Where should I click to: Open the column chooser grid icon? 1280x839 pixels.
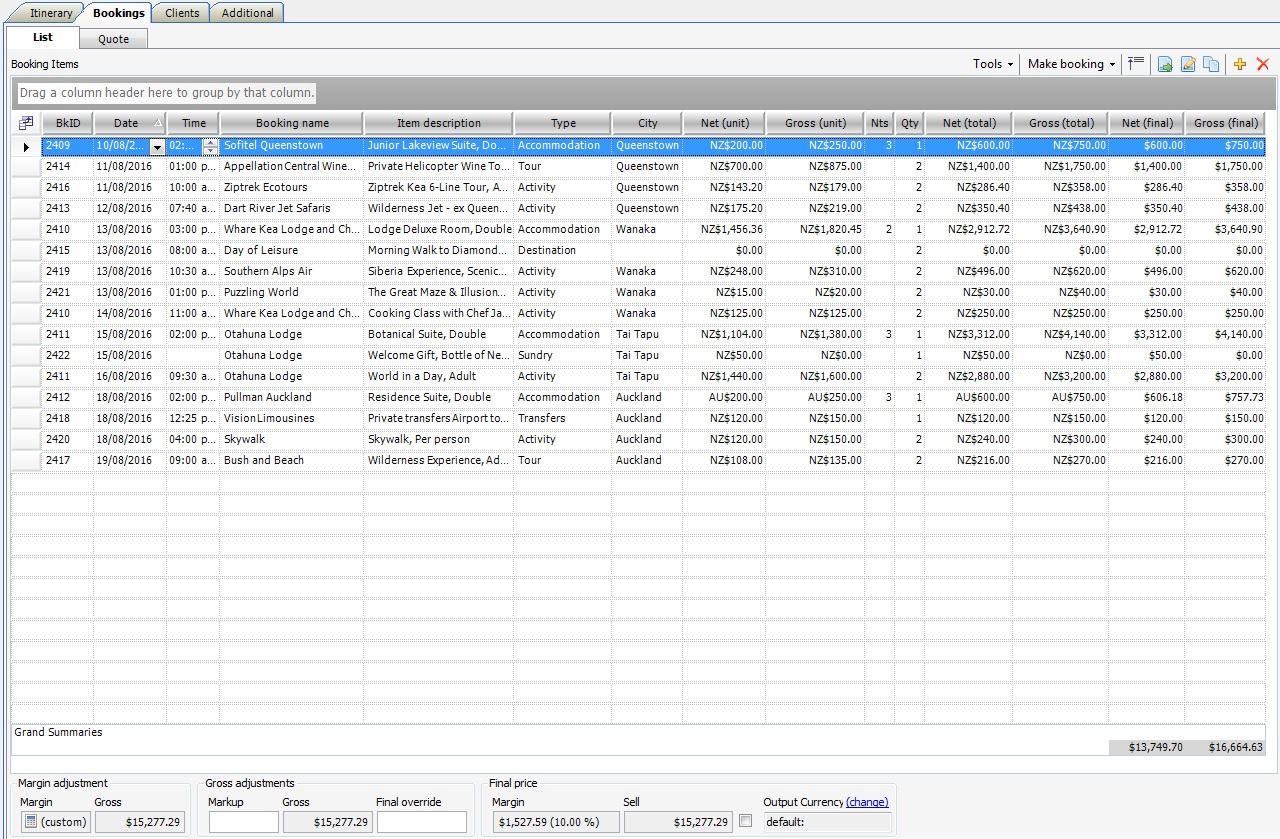tap(26, 123)
